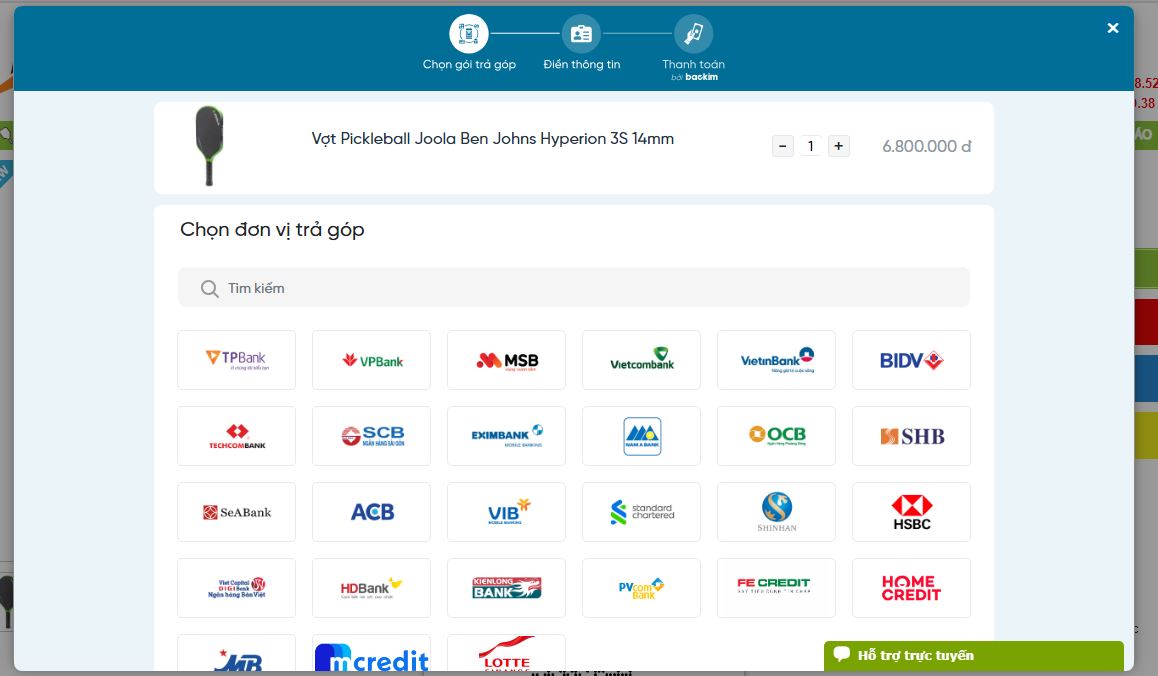Choose FE Credit as installment provider

(776, 588)
